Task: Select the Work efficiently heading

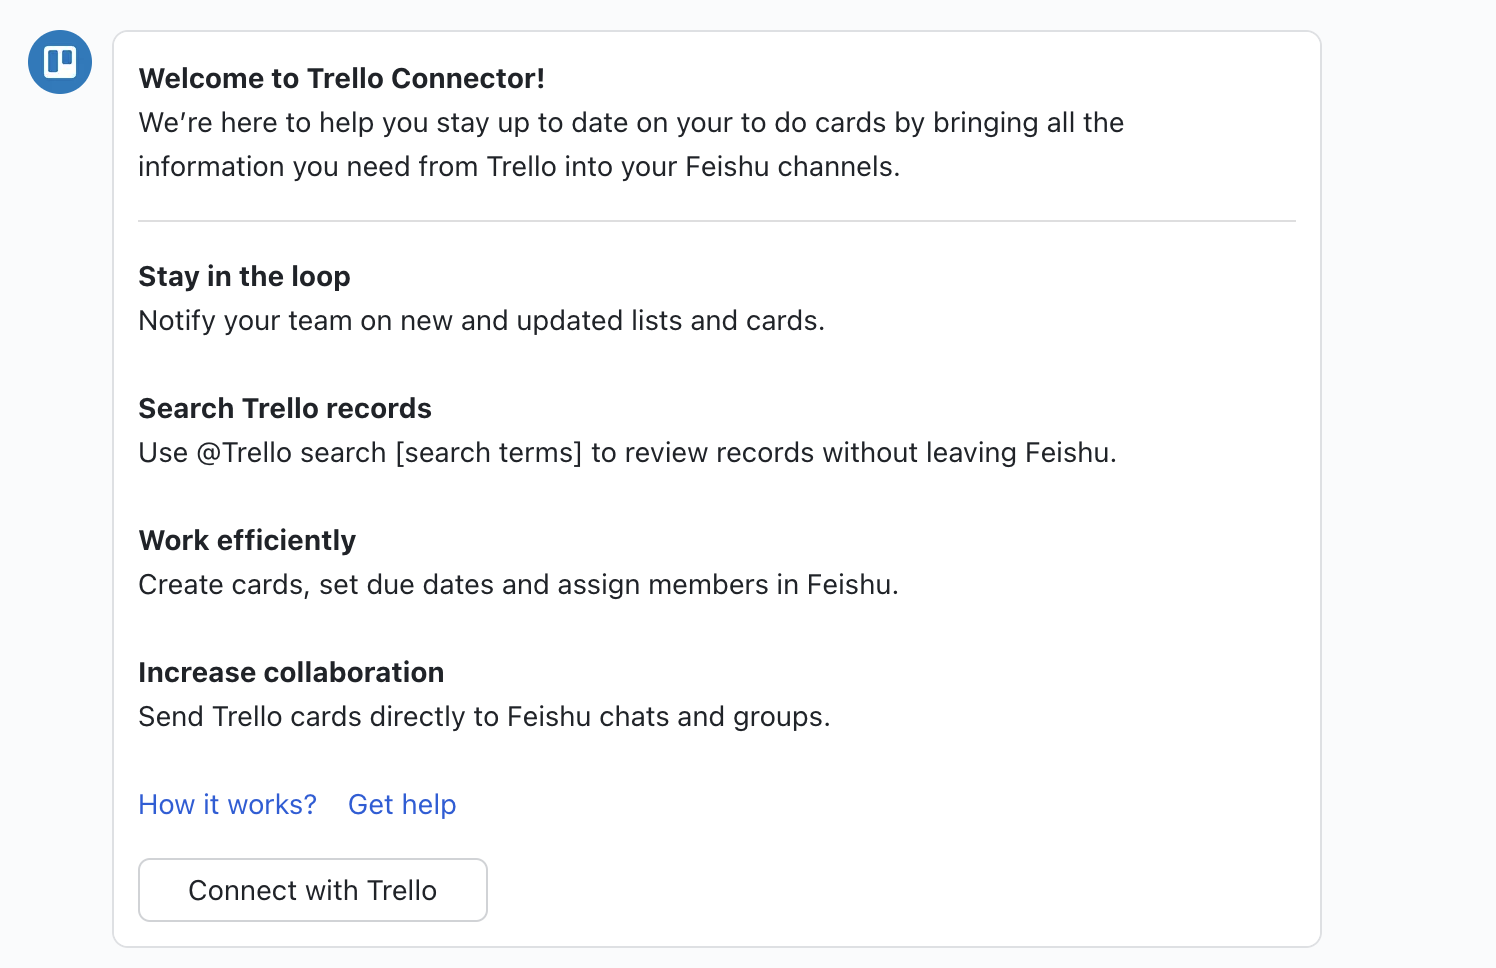Action: [247, 540]
